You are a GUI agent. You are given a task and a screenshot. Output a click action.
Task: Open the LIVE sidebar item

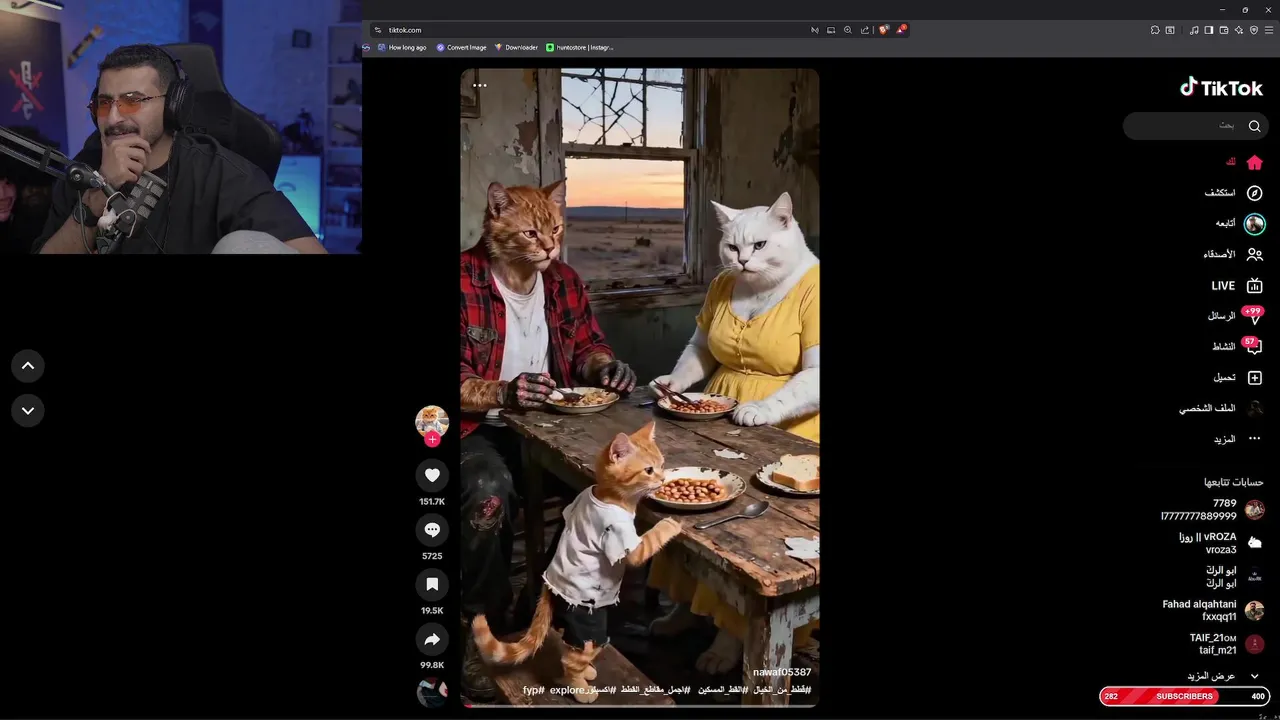(x=1237, y=286)
